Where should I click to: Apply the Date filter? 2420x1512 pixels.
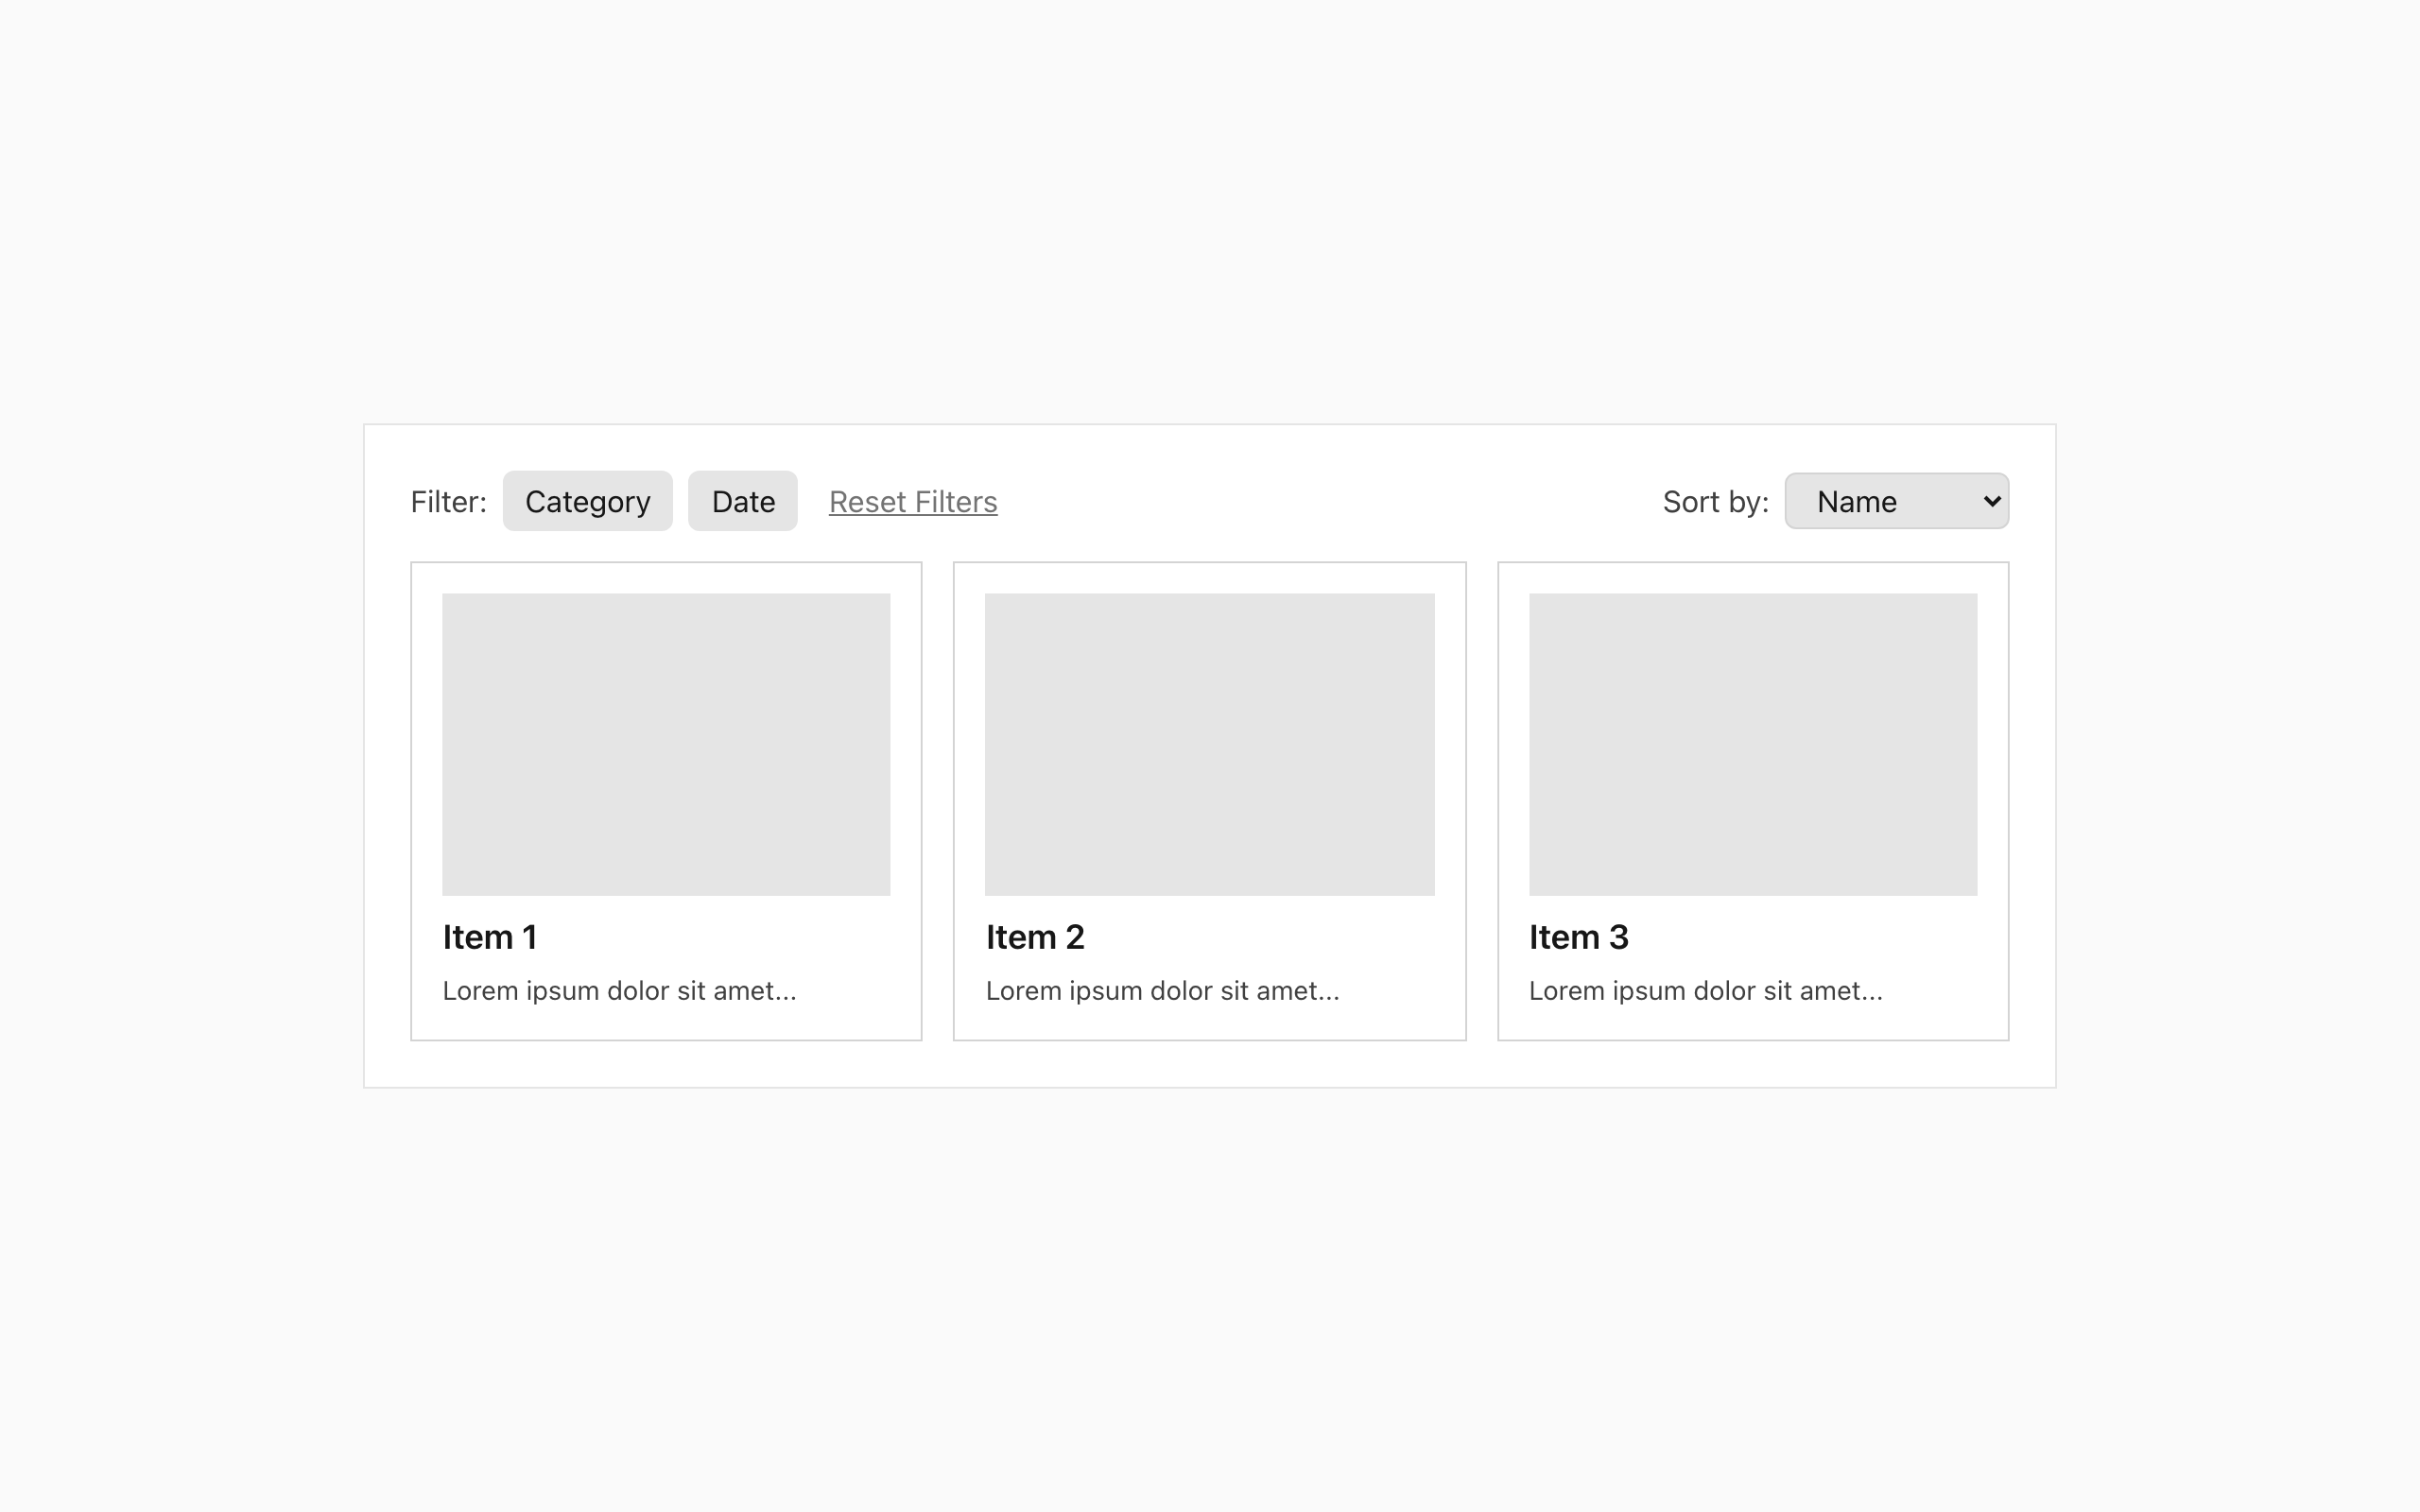click(743, 501)
